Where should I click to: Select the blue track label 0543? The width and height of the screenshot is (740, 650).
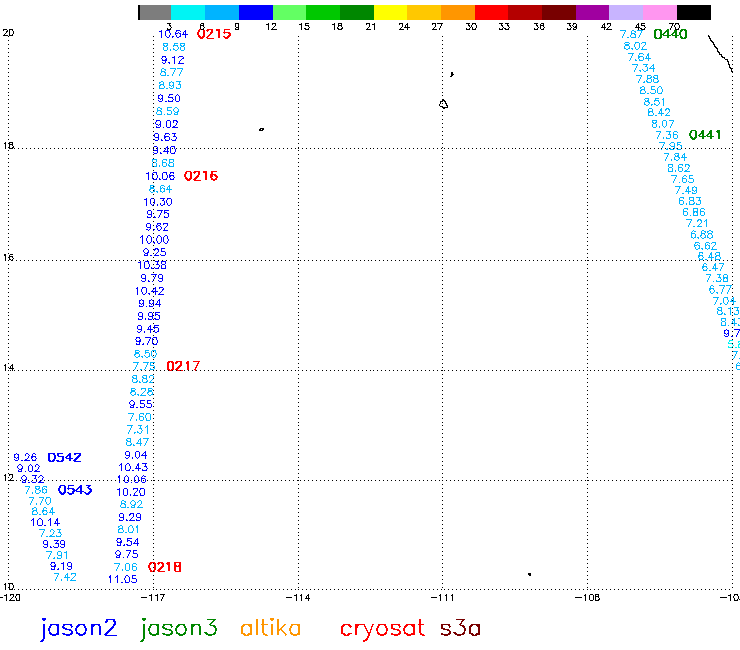coord(75,490)
